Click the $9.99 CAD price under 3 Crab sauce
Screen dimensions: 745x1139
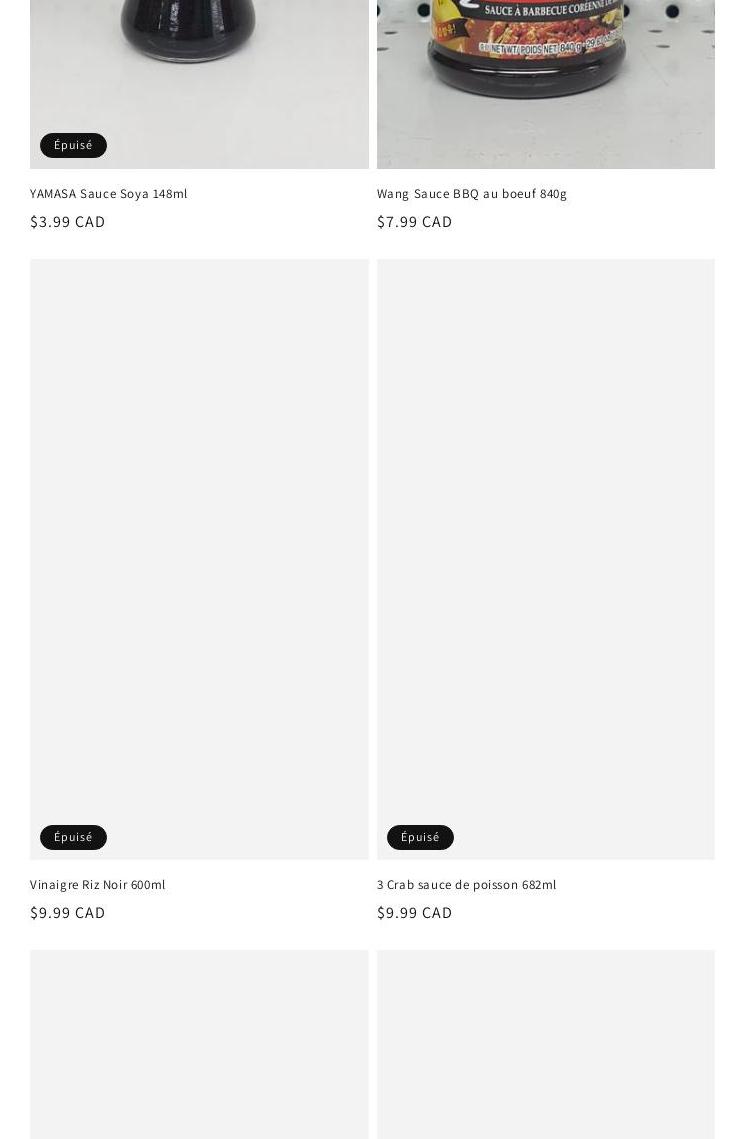click(415, 913)
